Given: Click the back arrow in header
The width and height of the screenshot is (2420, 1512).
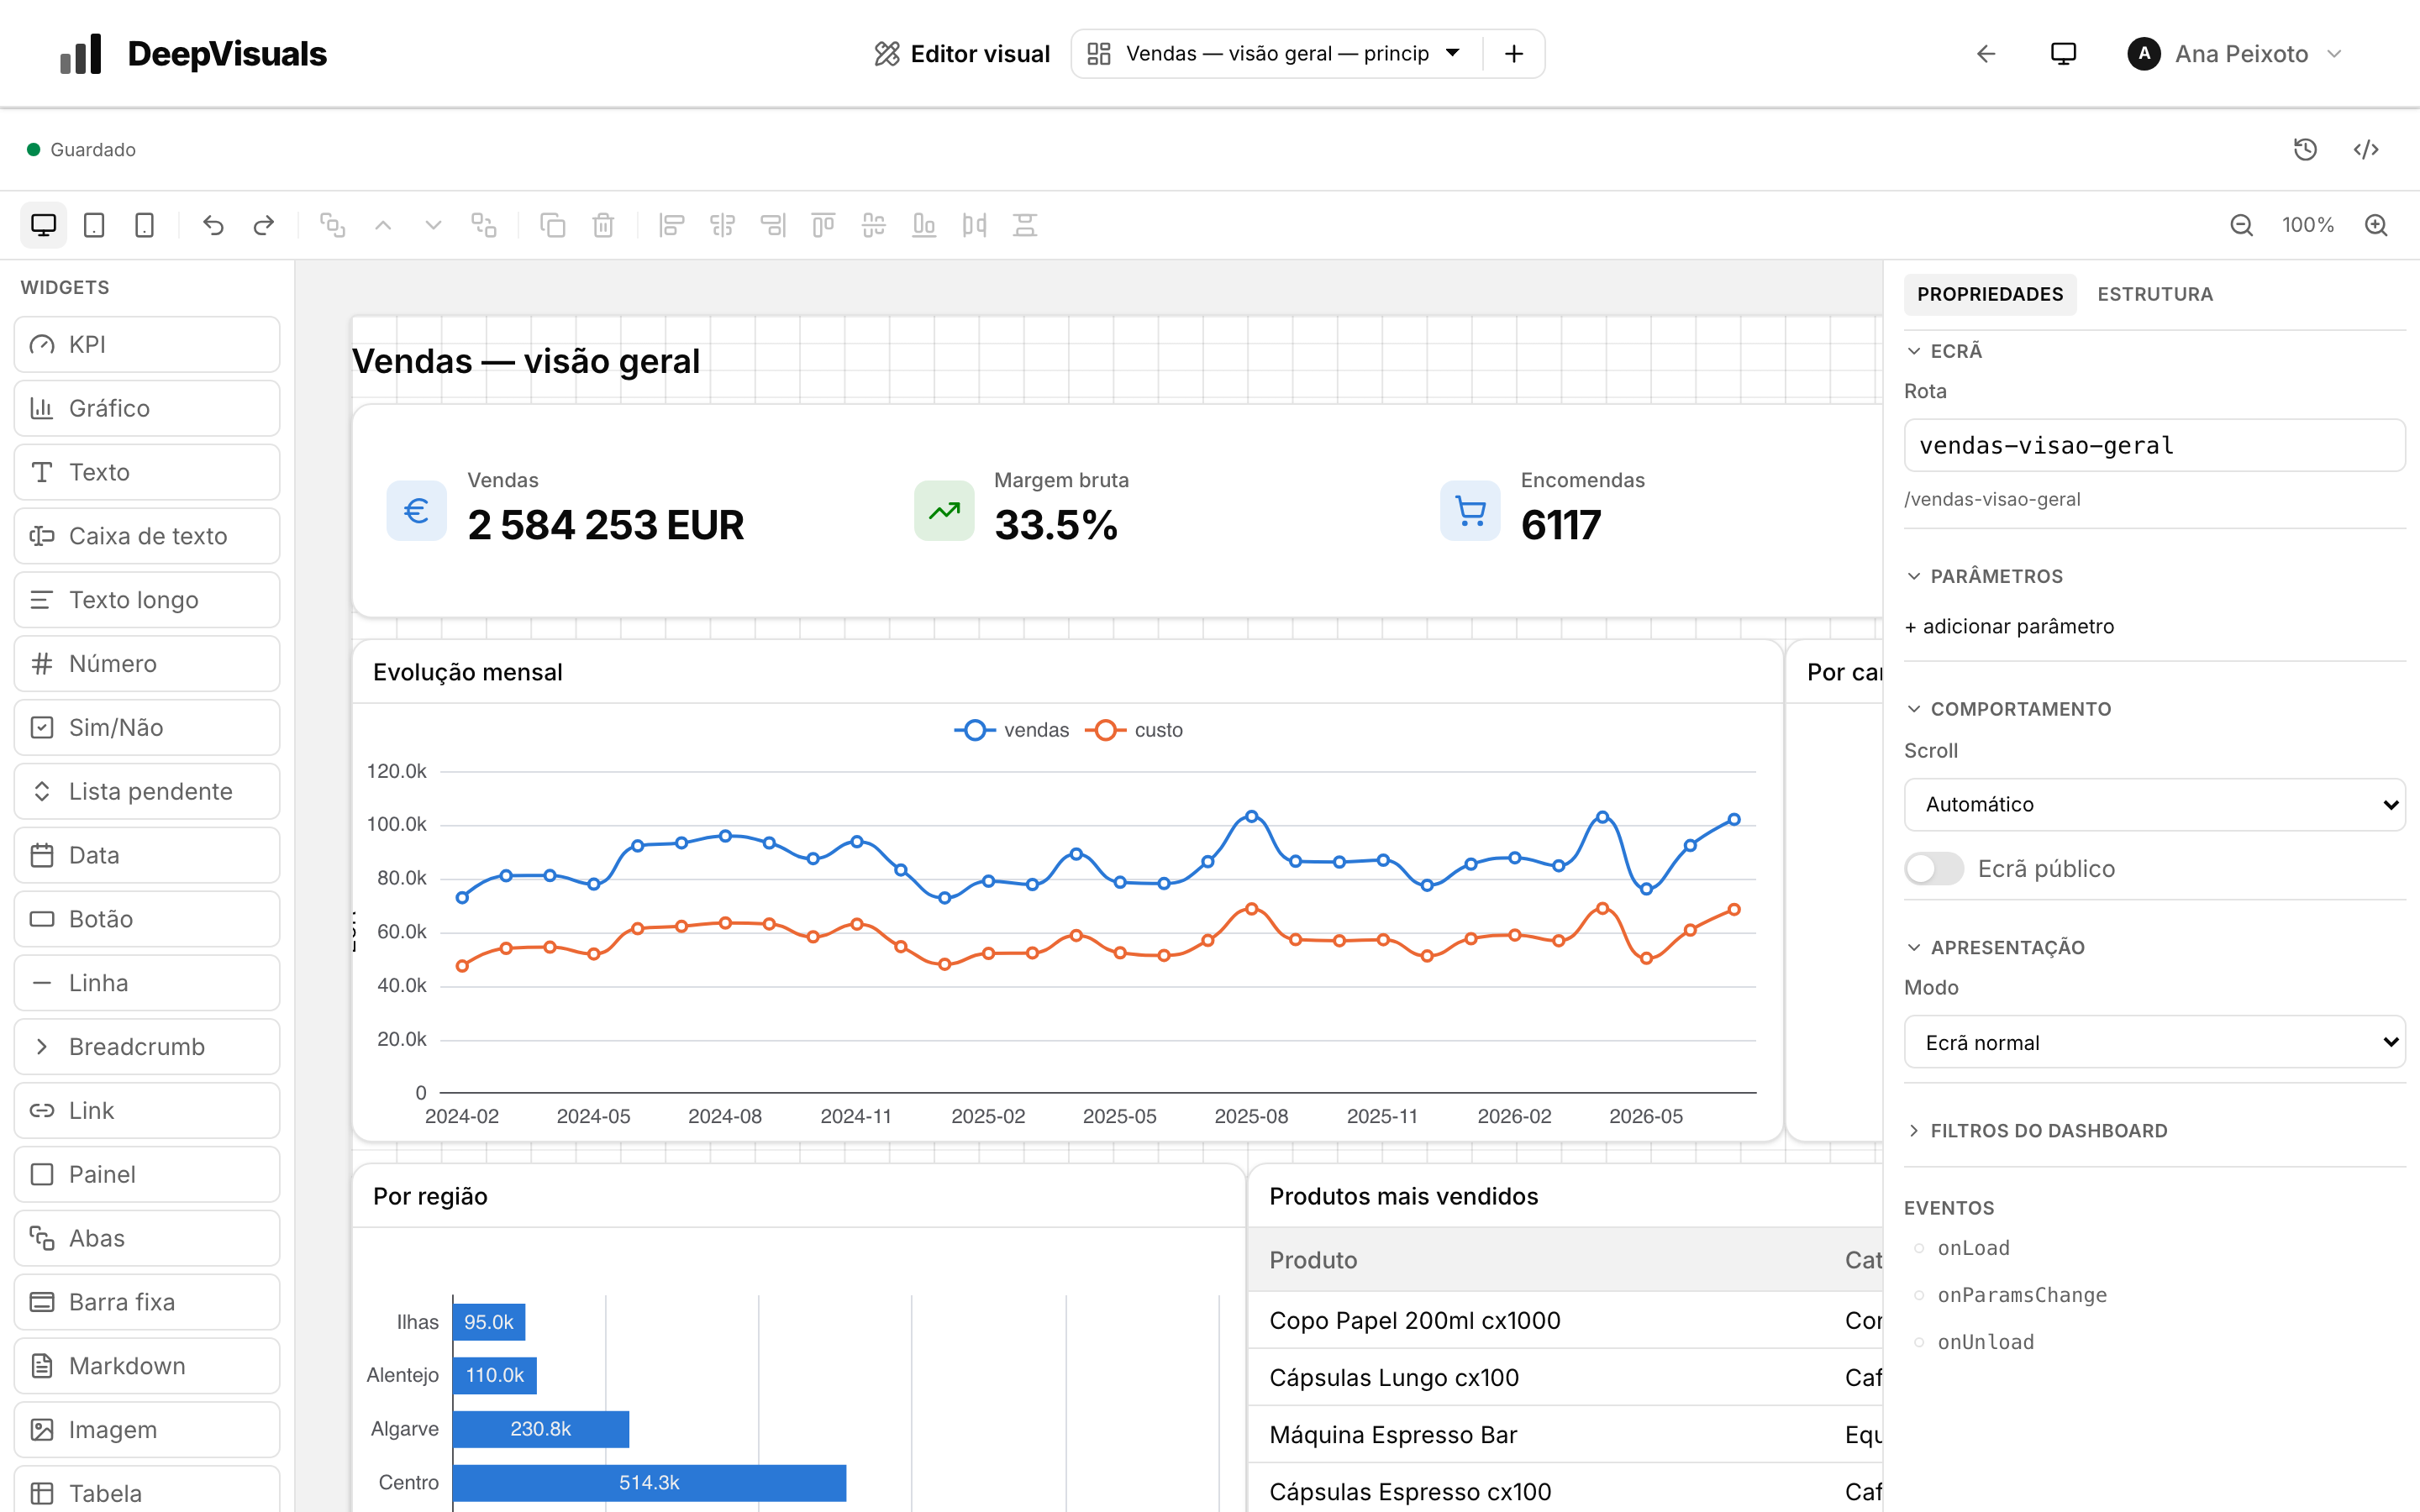Looking at the screenshot, I should (1986, 54).
